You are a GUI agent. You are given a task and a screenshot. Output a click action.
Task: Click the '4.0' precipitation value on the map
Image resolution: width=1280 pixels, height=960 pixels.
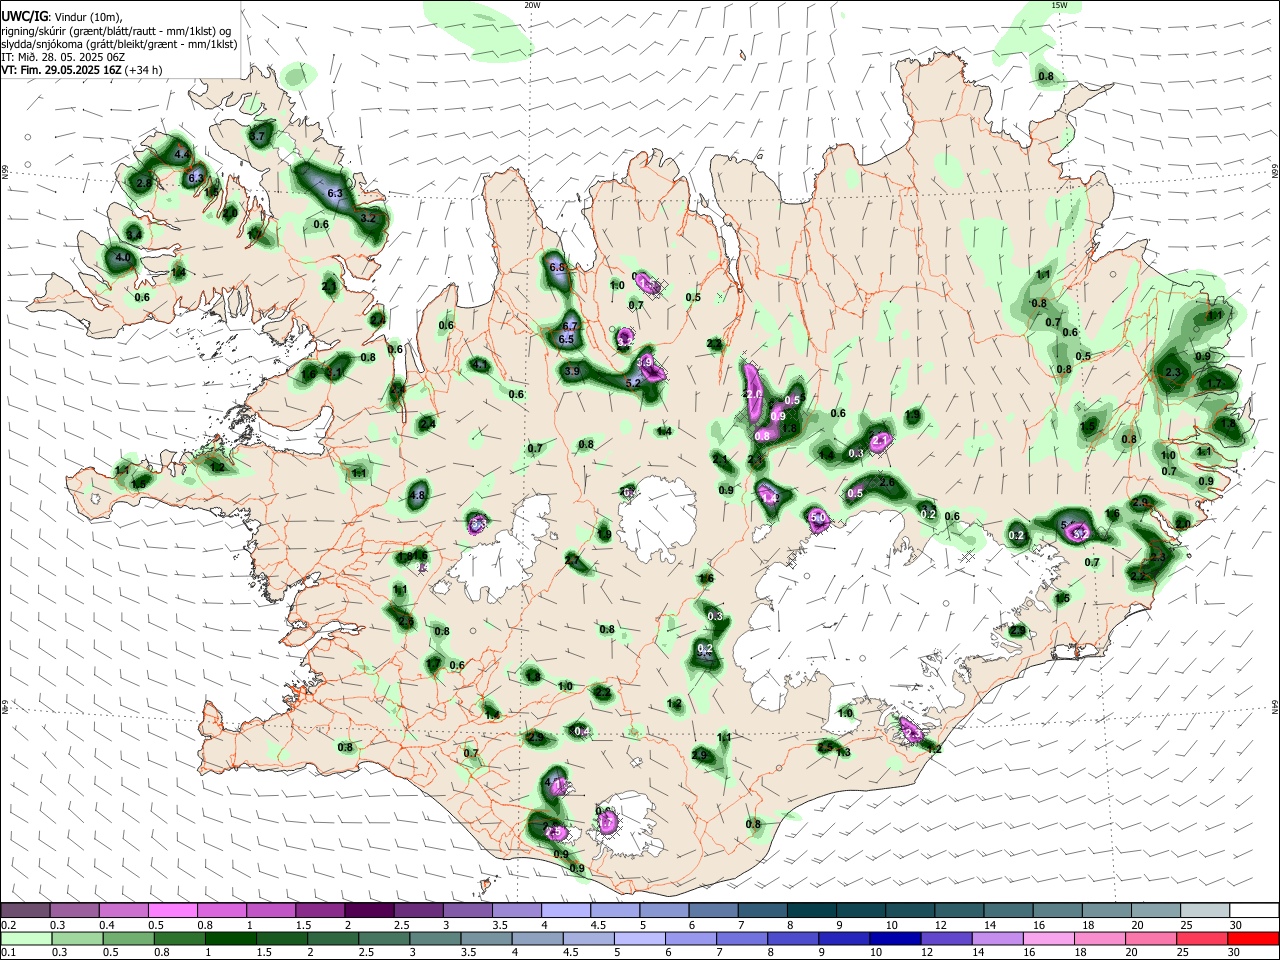[x=123, y=257]
